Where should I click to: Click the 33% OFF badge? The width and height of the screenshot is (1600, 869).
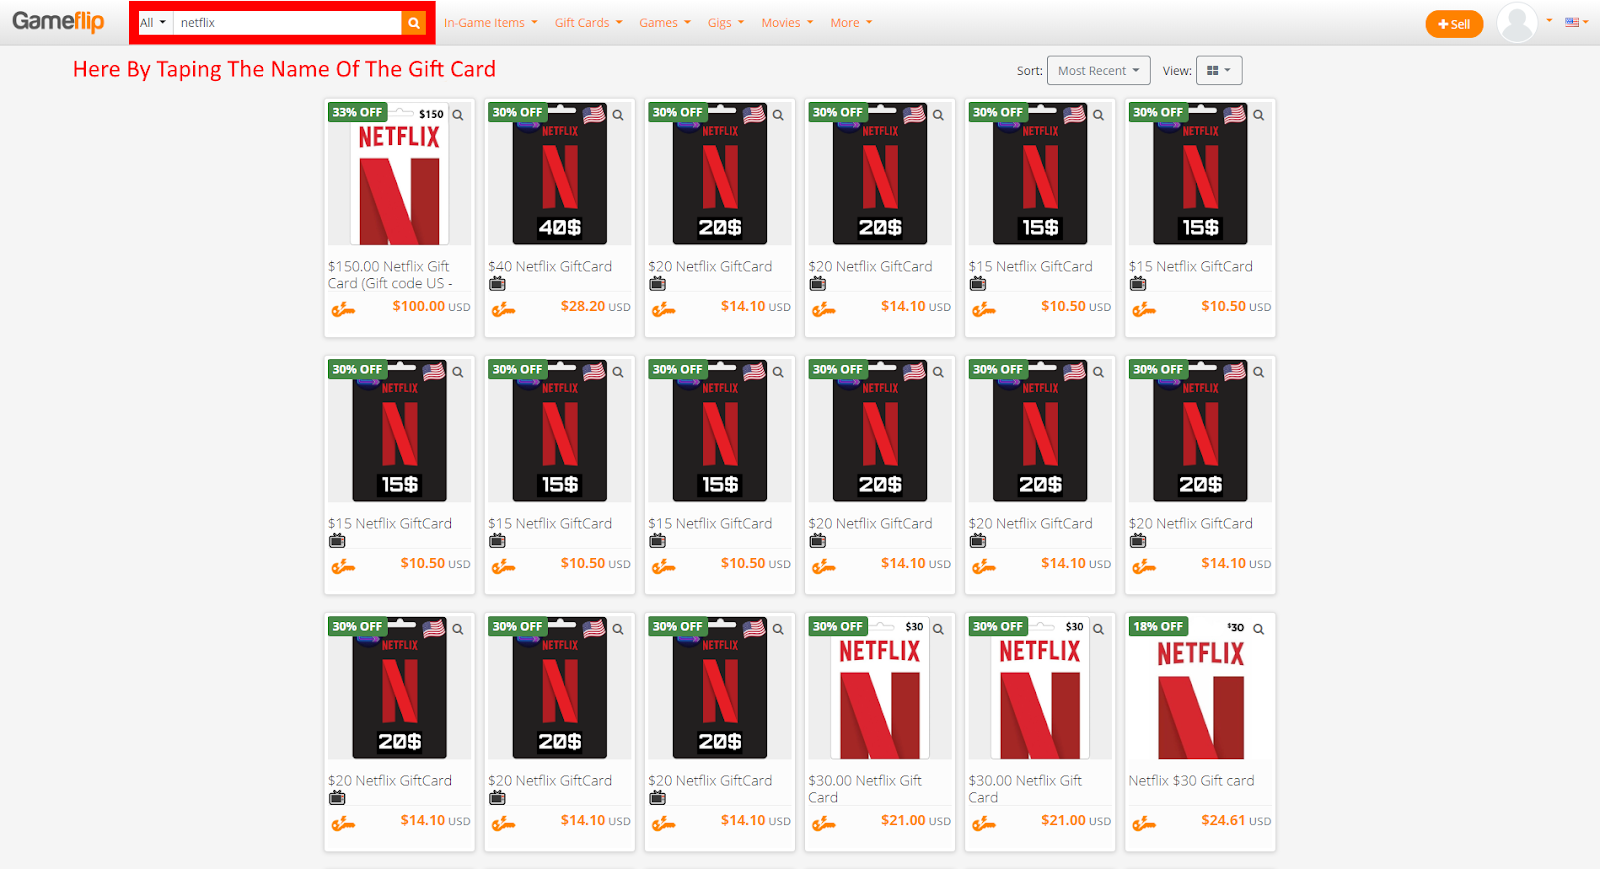(x=357, y=112)
